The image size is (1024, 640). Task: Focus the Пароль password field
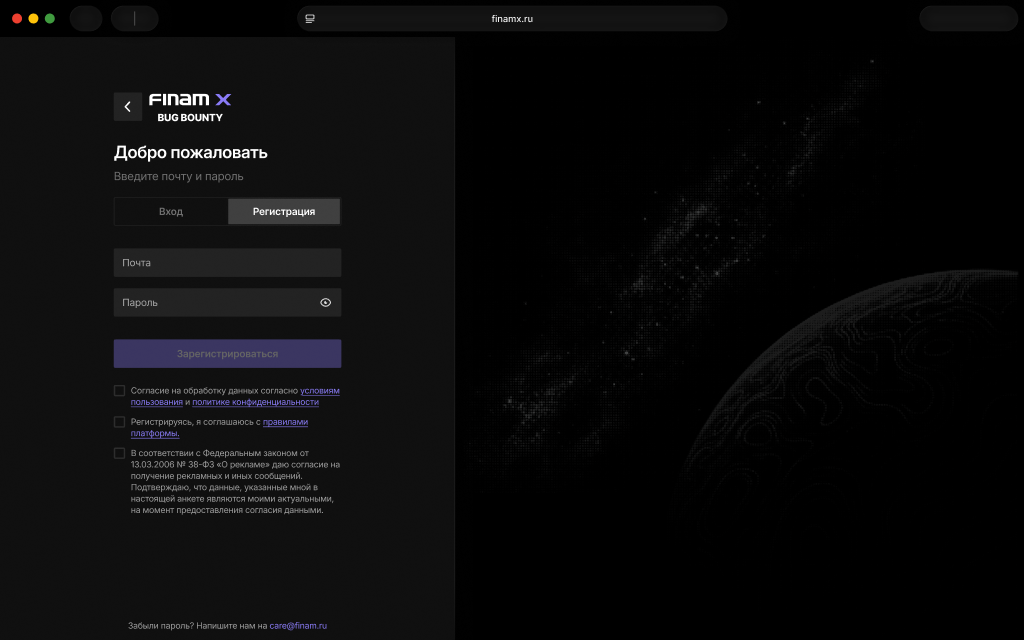click(x=227, y=302)
